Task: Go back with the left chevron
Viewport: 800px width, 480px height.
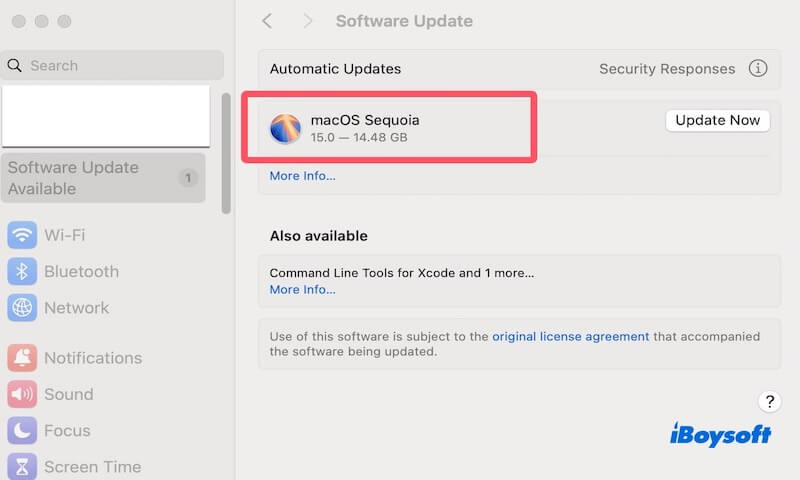Action: [x=267, y=21]
